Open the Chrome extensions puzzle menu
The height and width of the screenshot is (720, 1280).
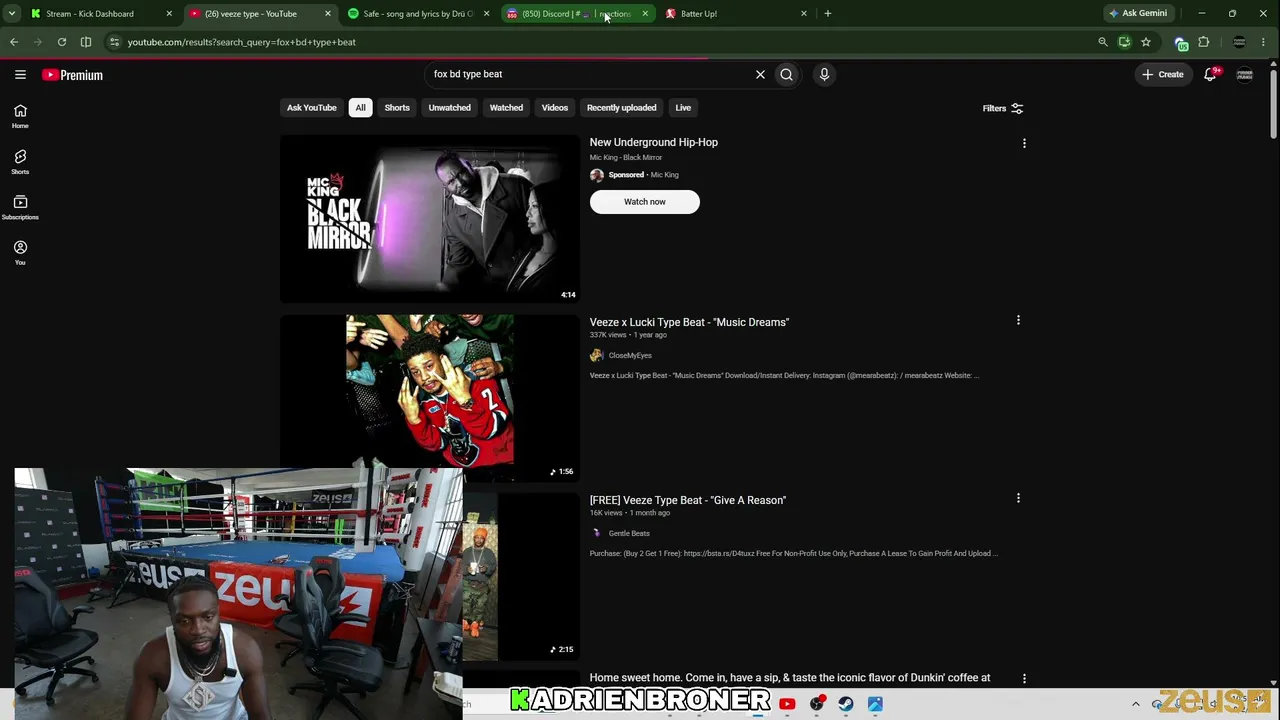[1204, 42]
